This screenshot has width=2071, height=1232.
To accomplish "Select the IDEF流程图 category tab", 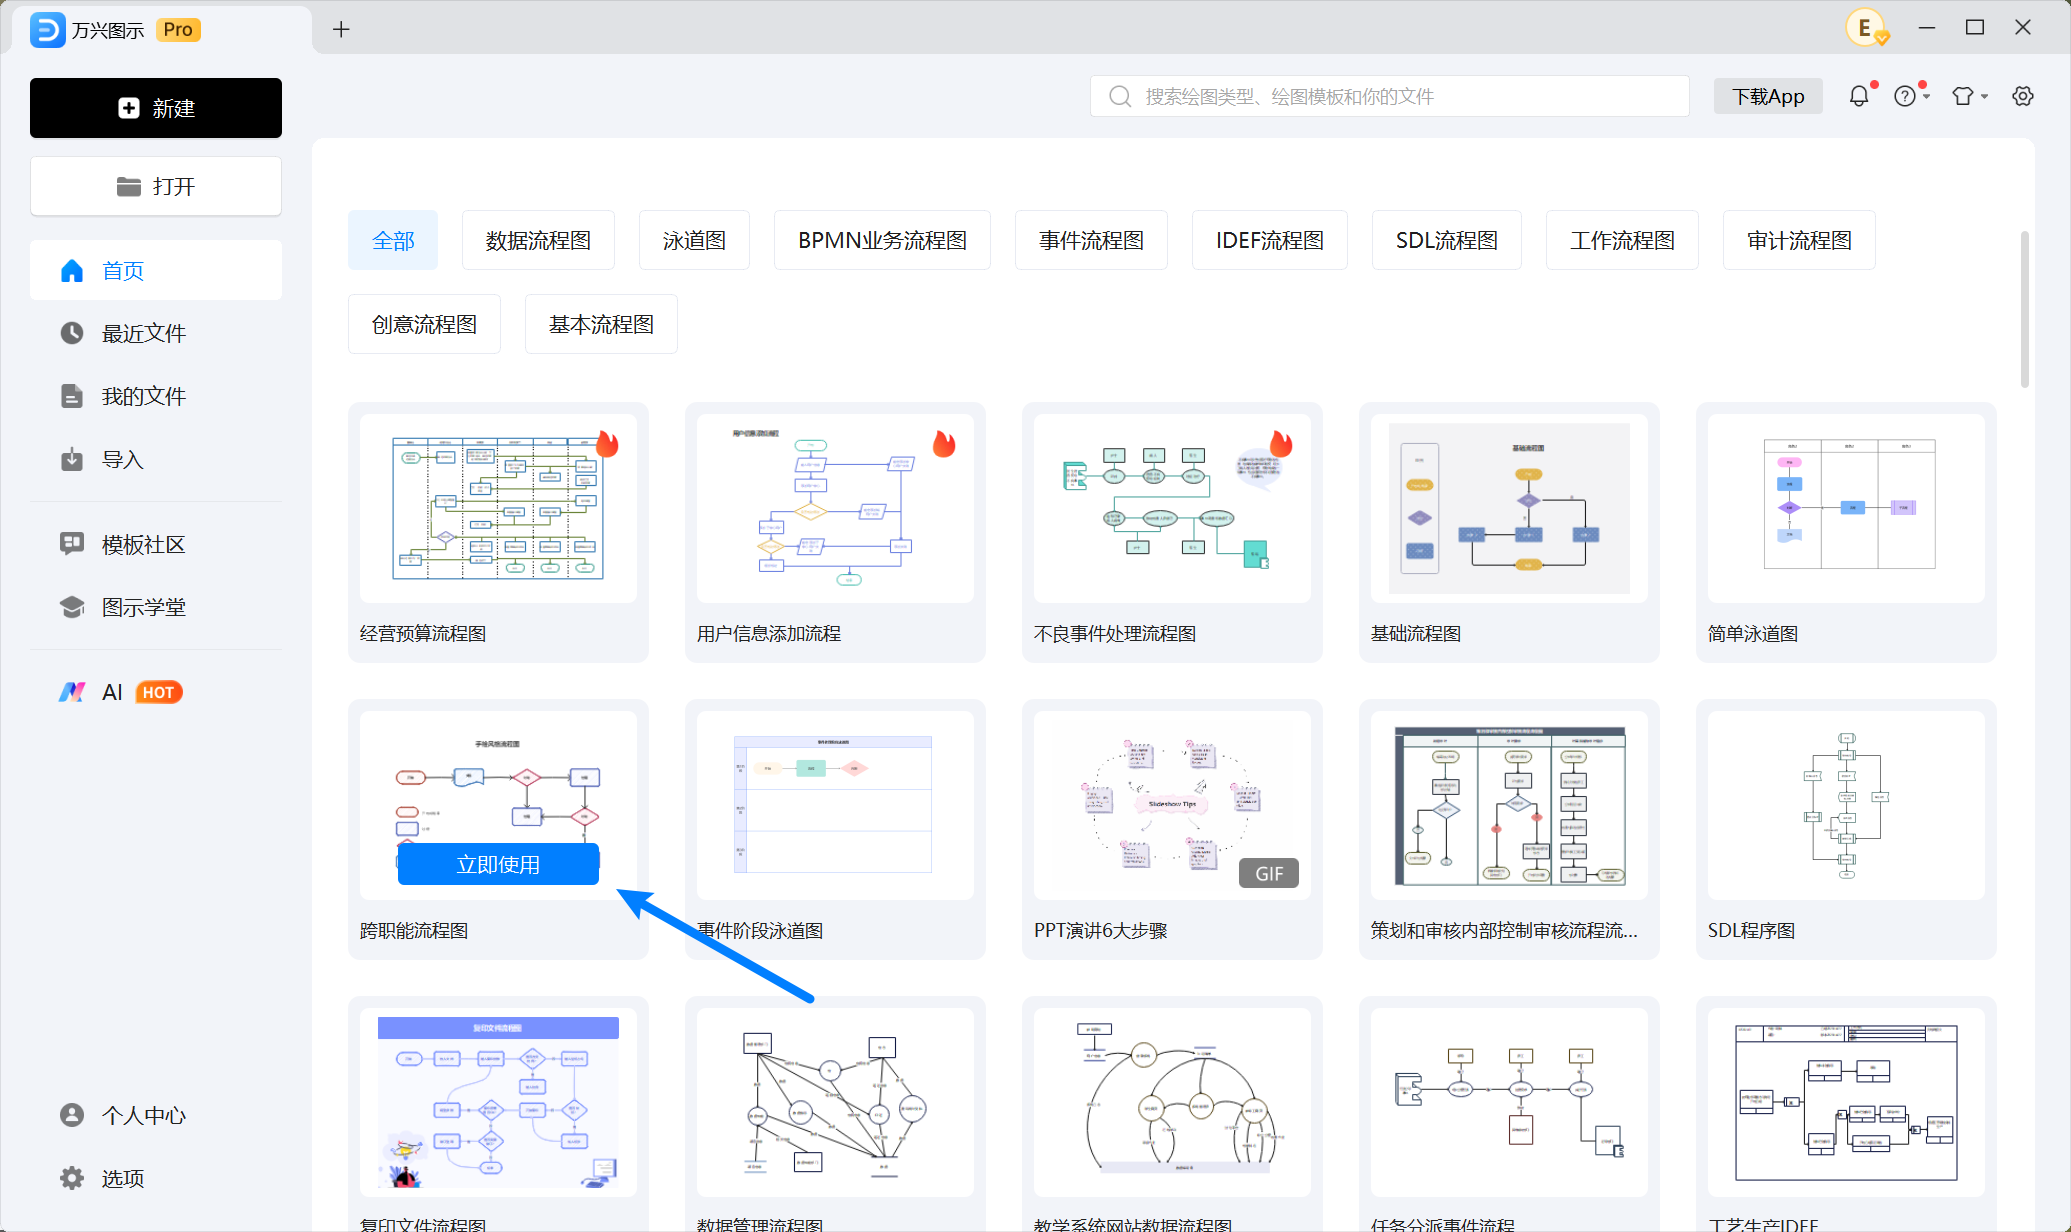I will tap(1269, 240).
